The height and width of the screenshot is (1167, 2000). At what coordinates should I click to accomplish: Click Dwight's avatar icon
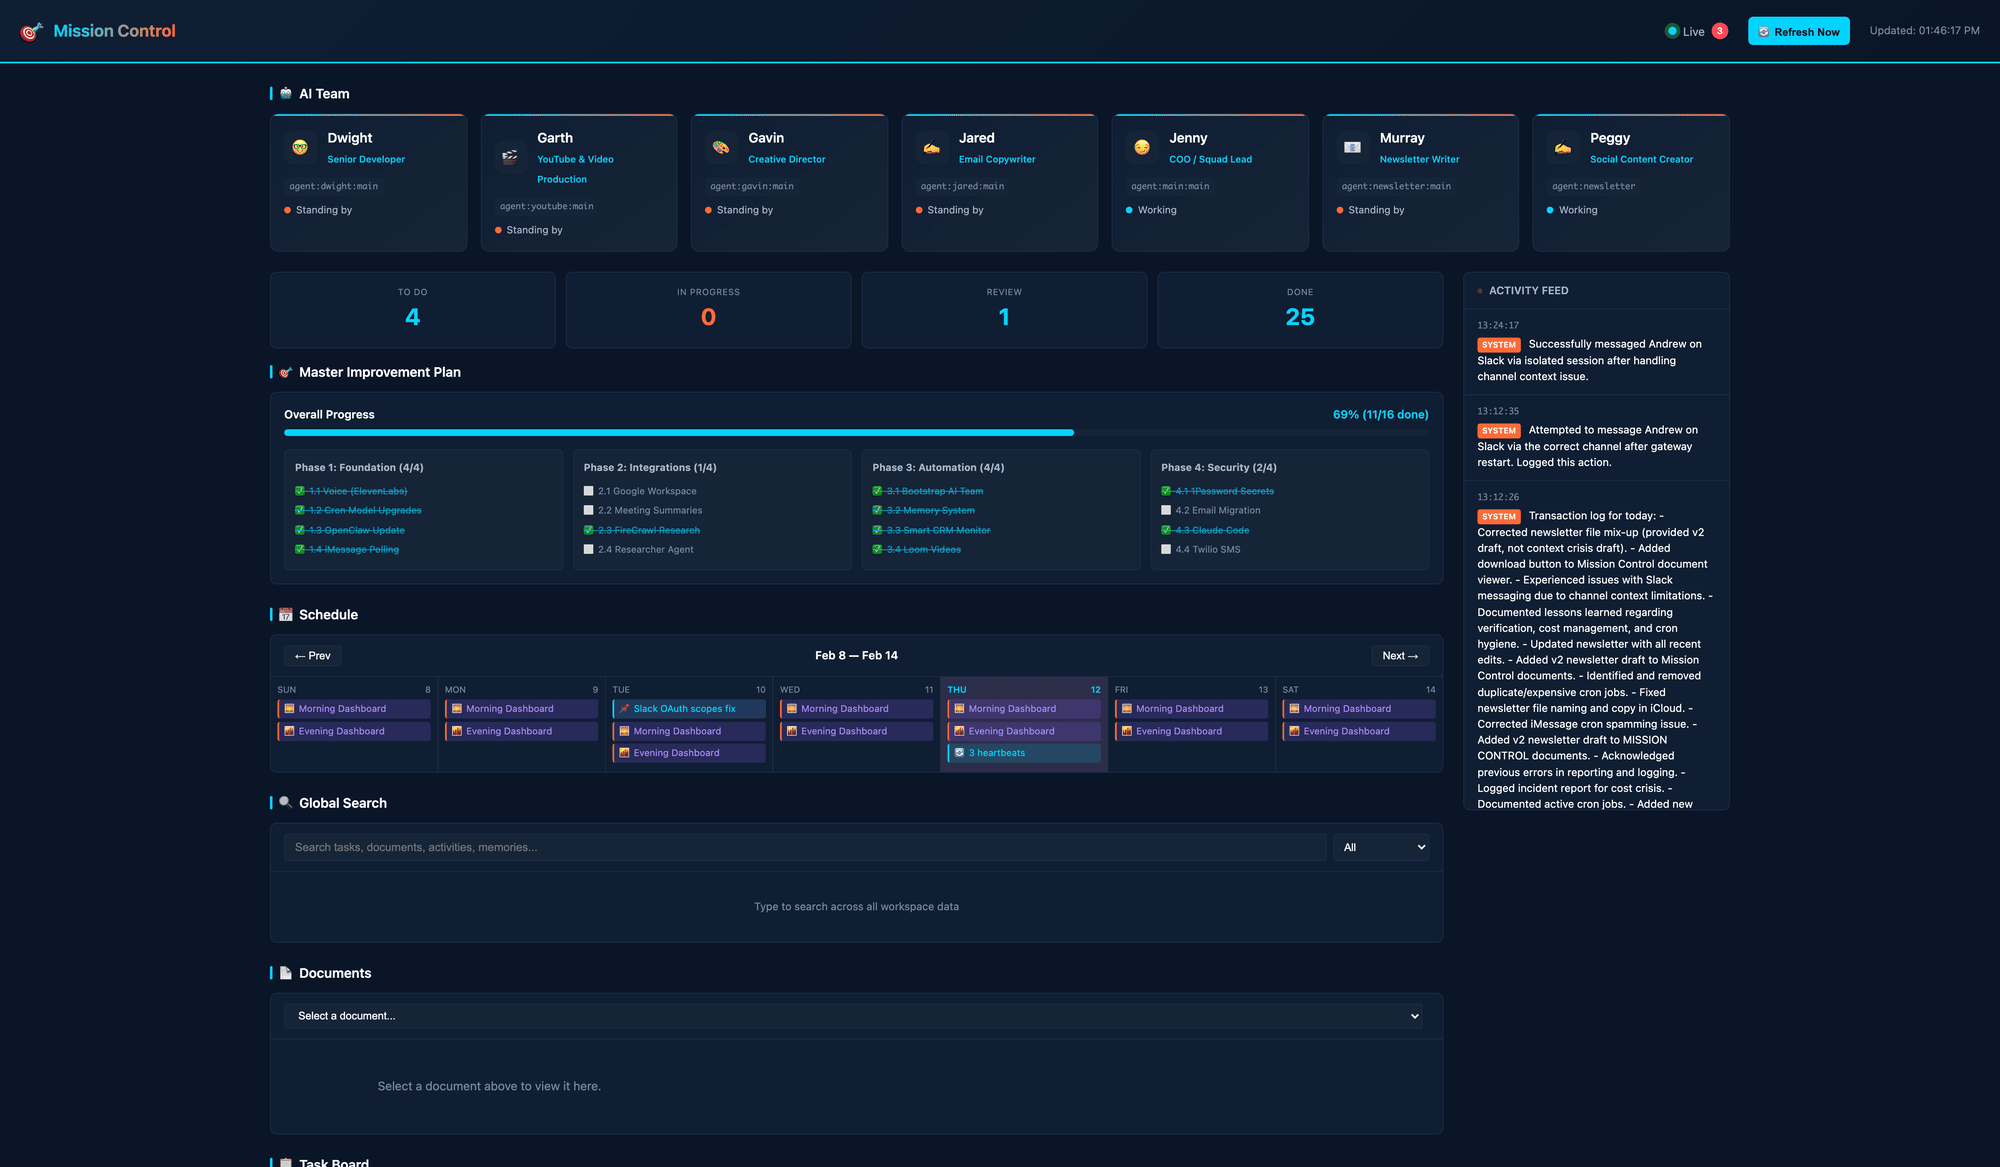300,148
